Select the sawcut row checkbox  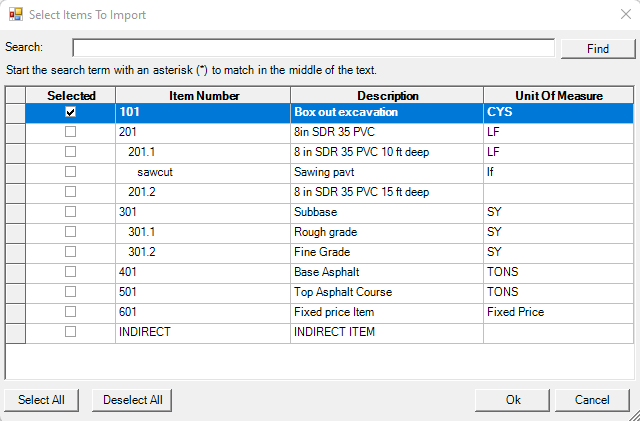point(71,172)
